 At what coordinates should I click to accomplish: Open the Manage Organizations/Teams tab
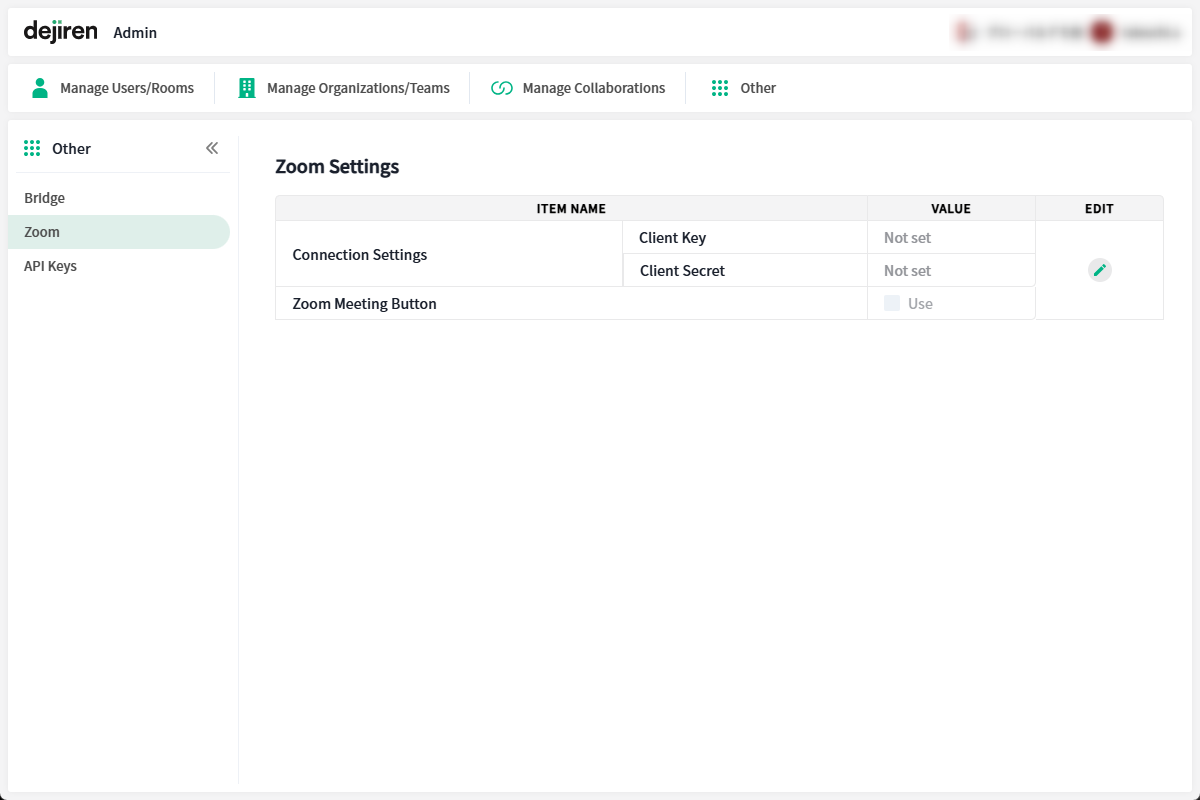(x=344, y=88)
